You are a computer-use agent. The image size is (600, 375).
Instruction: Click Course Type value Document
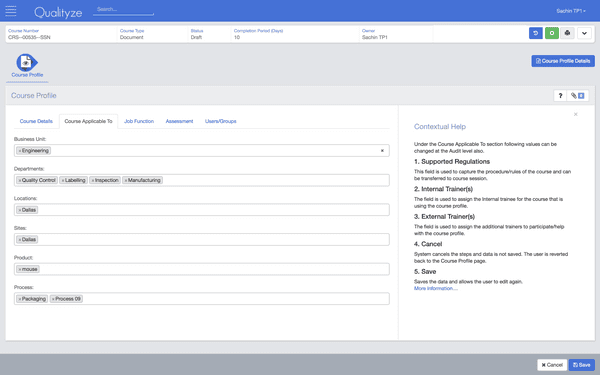[132, 38]
